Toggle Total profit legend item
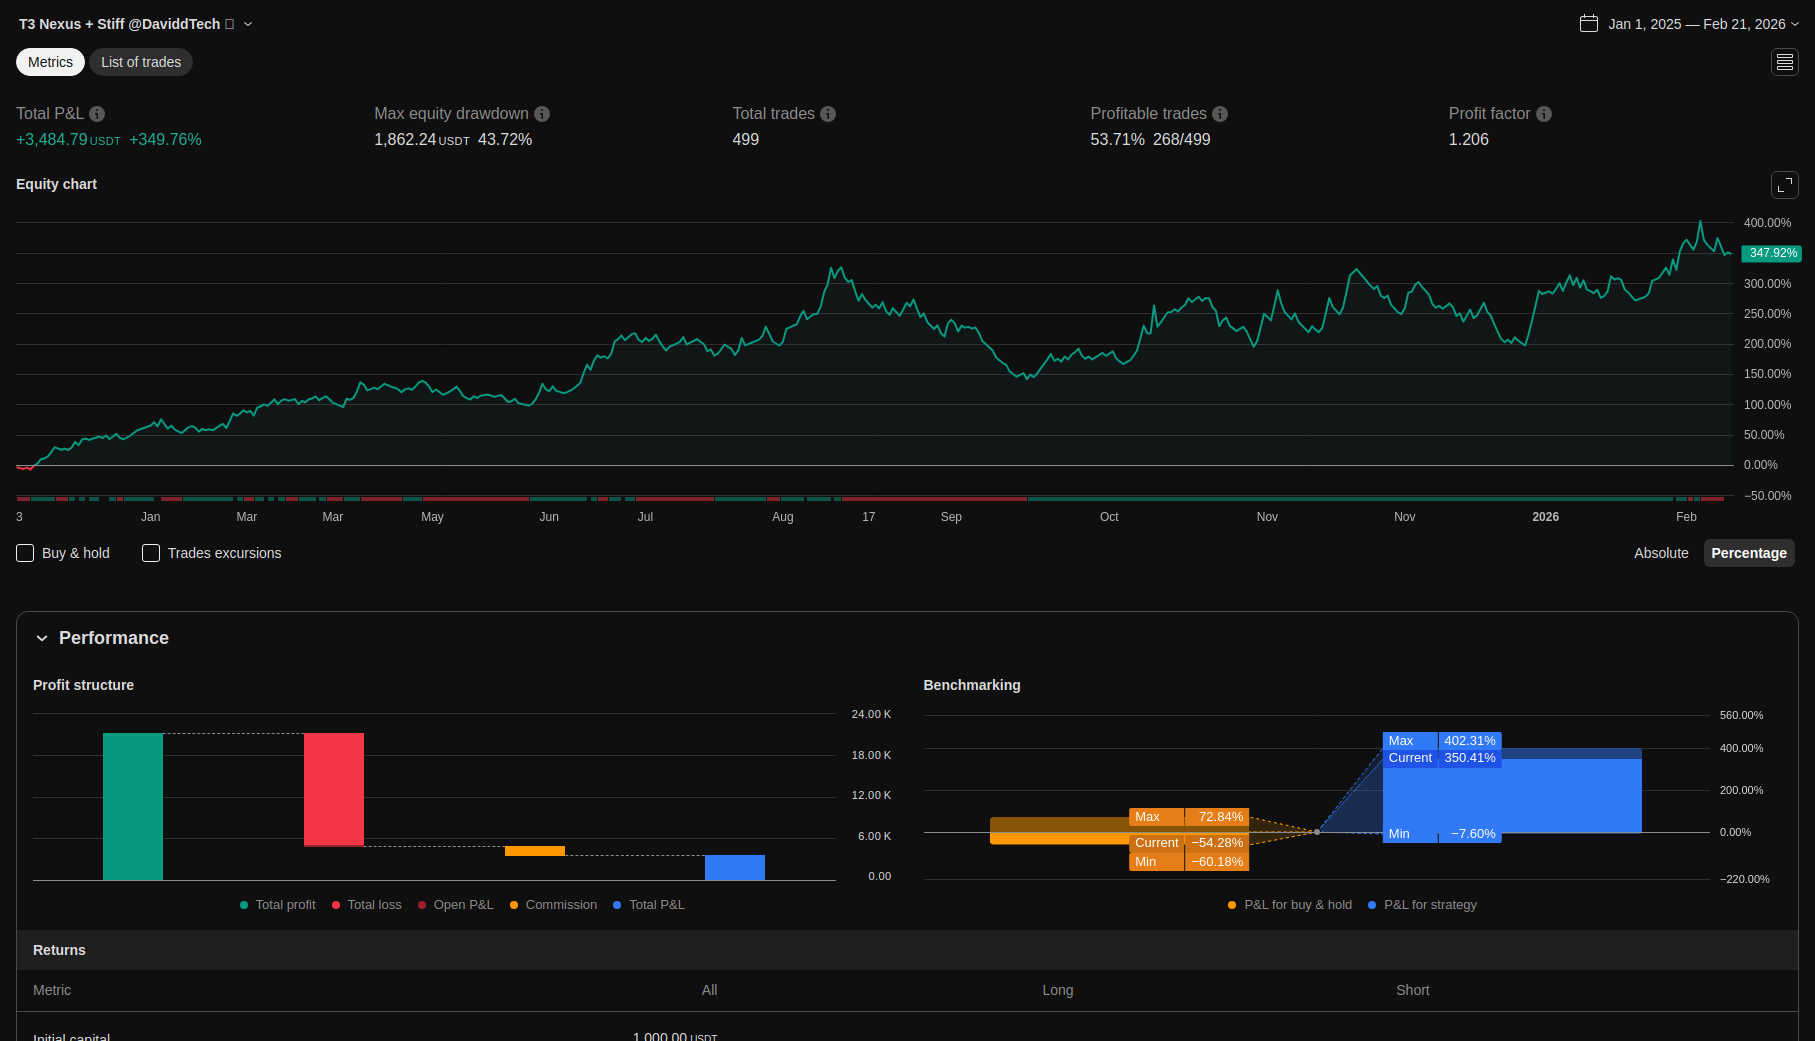Image resolution: width=1815 pixels, height=1041 pixels. 277,905
